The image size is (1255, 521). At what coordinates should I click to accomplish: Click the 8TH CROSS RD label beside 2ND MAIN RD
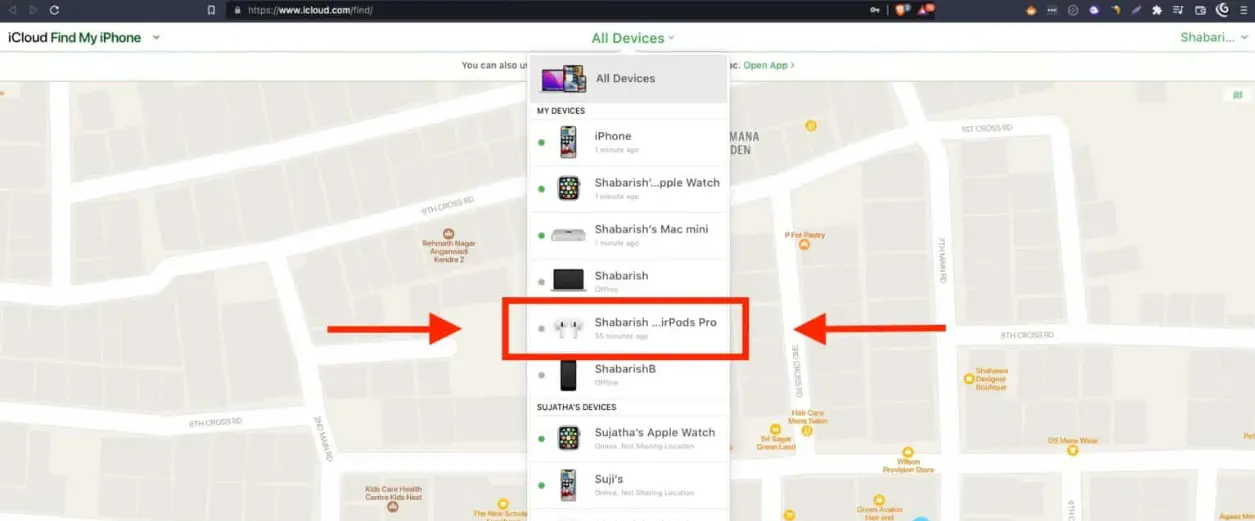(x=215, y=423)
